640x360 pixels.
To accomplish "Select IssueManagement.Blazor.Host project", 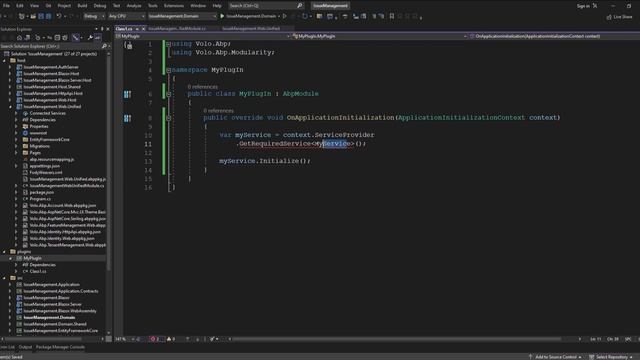I will coord(51,73).
